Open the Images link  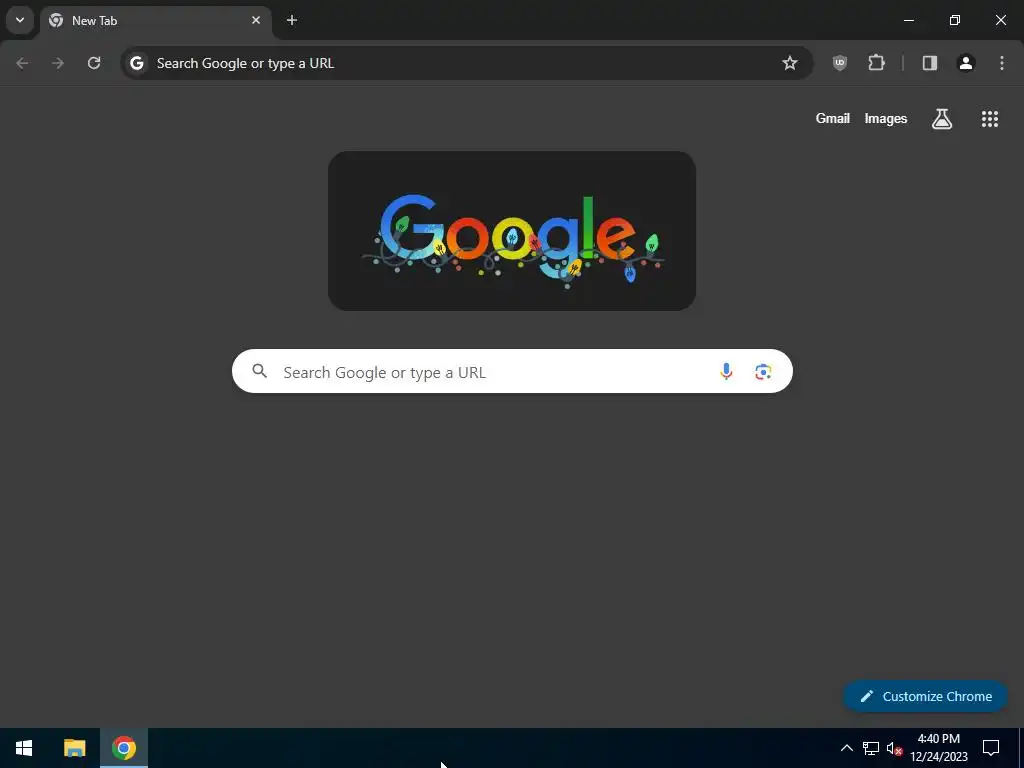(x=886, y=119)
